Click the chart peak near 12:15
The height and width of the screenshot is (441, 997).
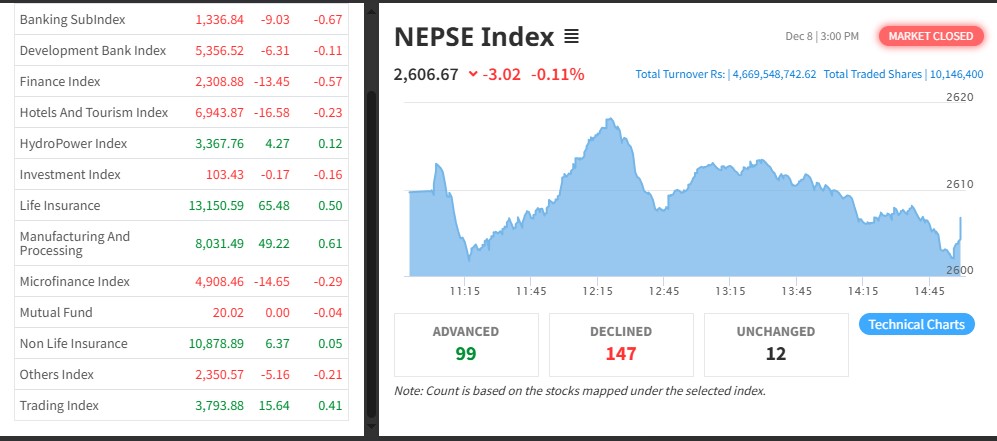[609, 121]
